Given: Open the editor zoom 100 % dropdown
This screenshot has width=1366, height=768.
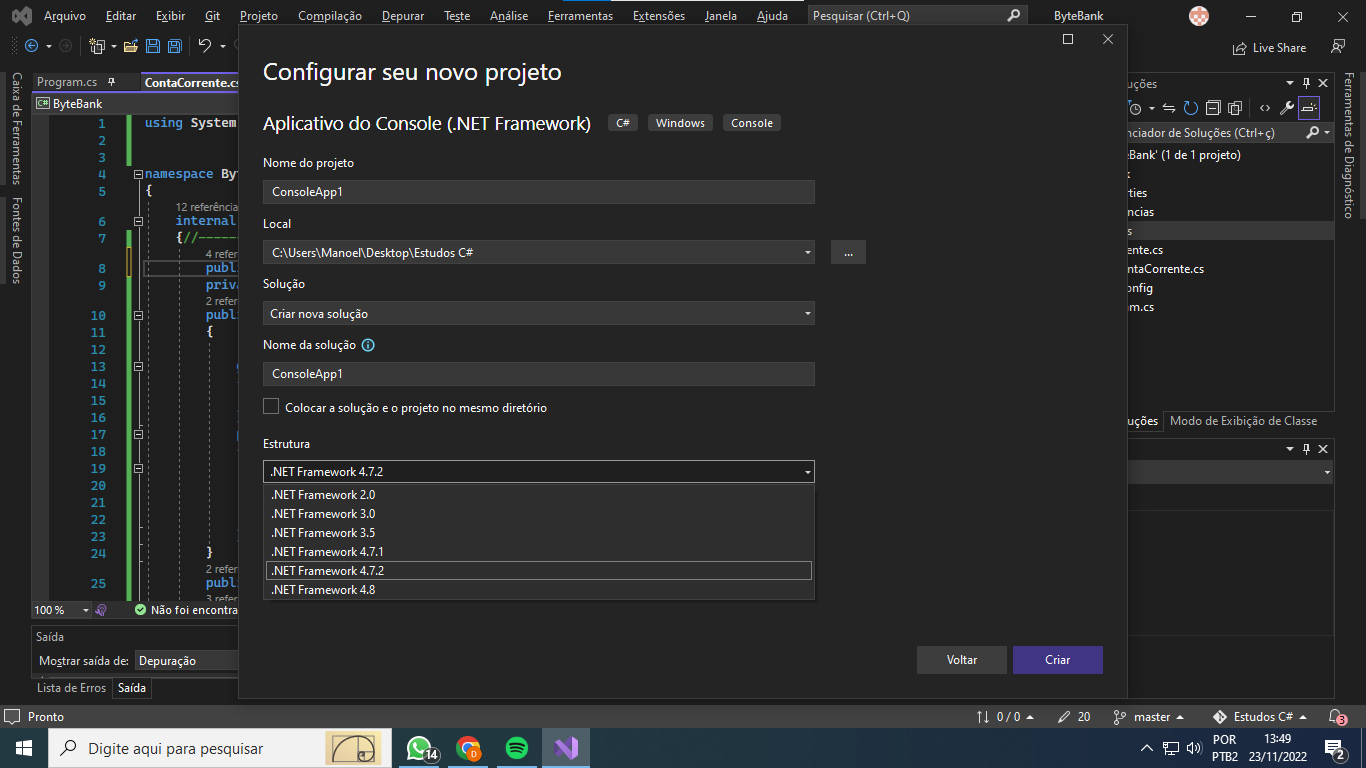Looking at the screenshot, I should coord(85,610).
